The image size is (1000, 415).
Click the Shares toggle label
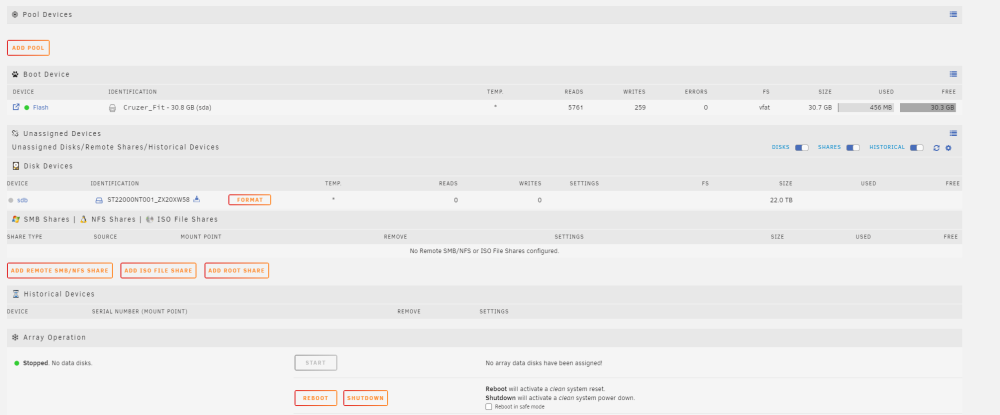click(x=829, y=147)
